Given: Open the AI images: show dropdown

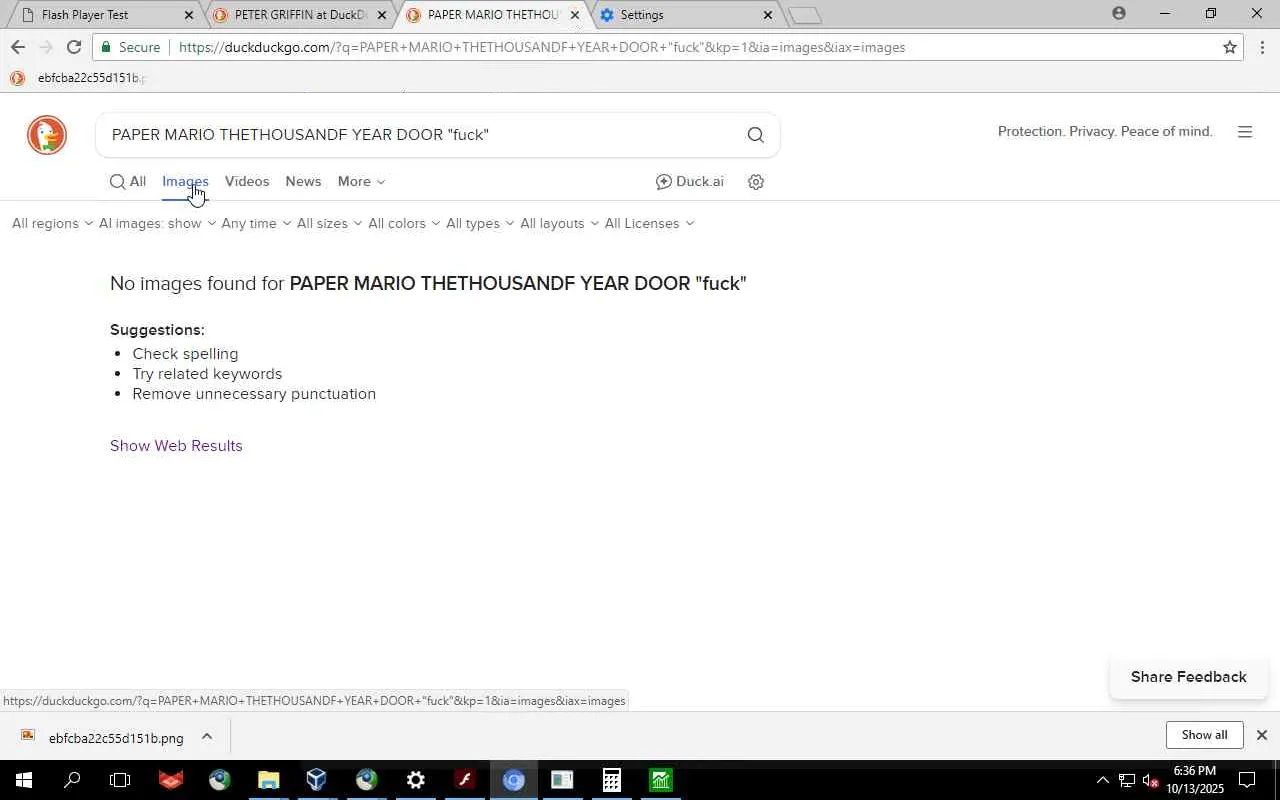Looking at the screenshot, I should pos(157,224).
